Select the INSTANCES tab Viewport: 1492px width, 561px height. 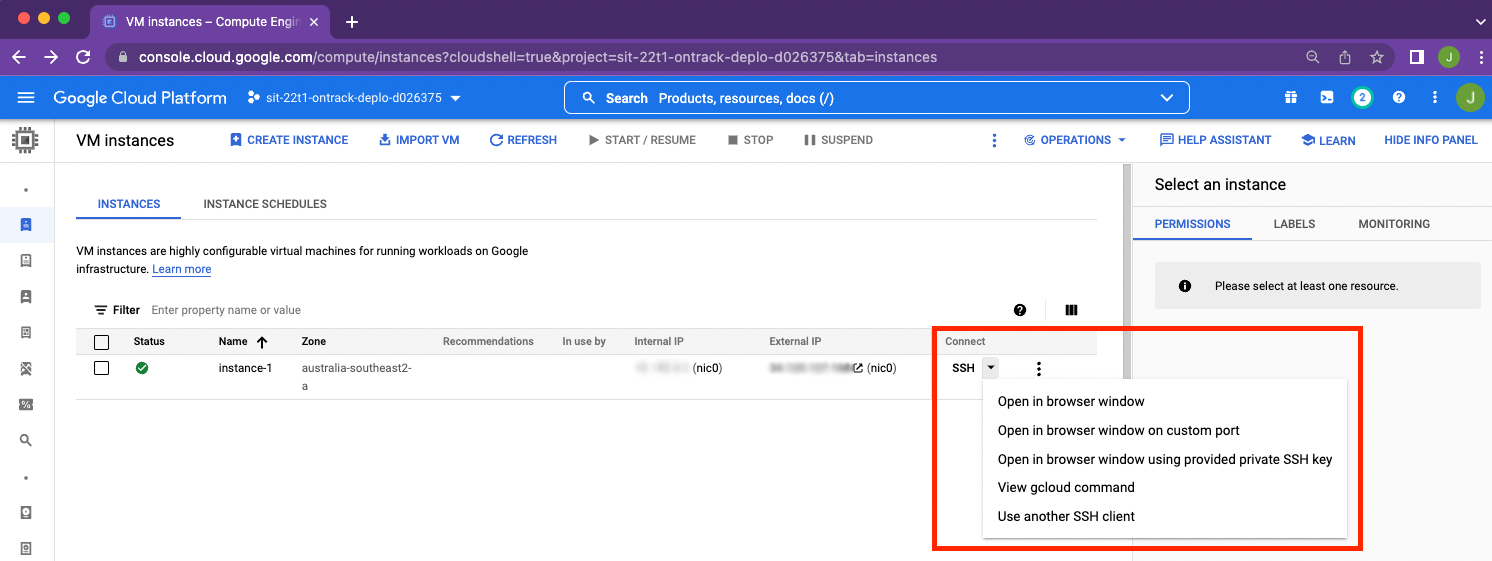(129, 204)
